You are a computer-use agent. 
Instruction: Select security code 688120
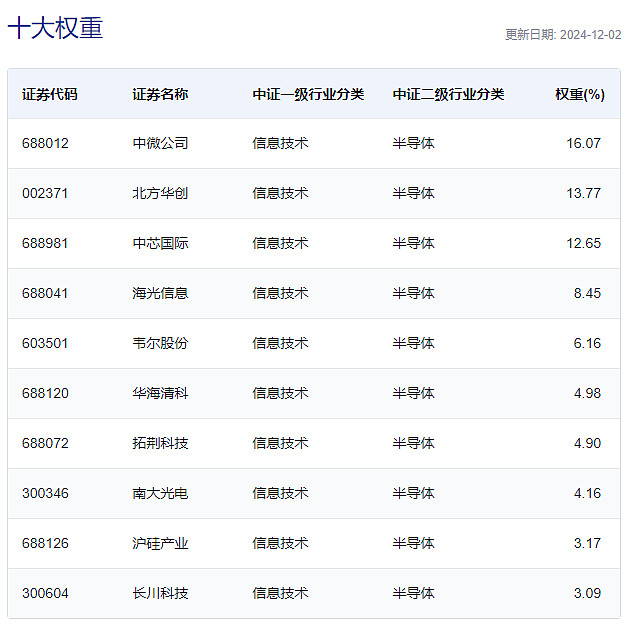[45, 393]
